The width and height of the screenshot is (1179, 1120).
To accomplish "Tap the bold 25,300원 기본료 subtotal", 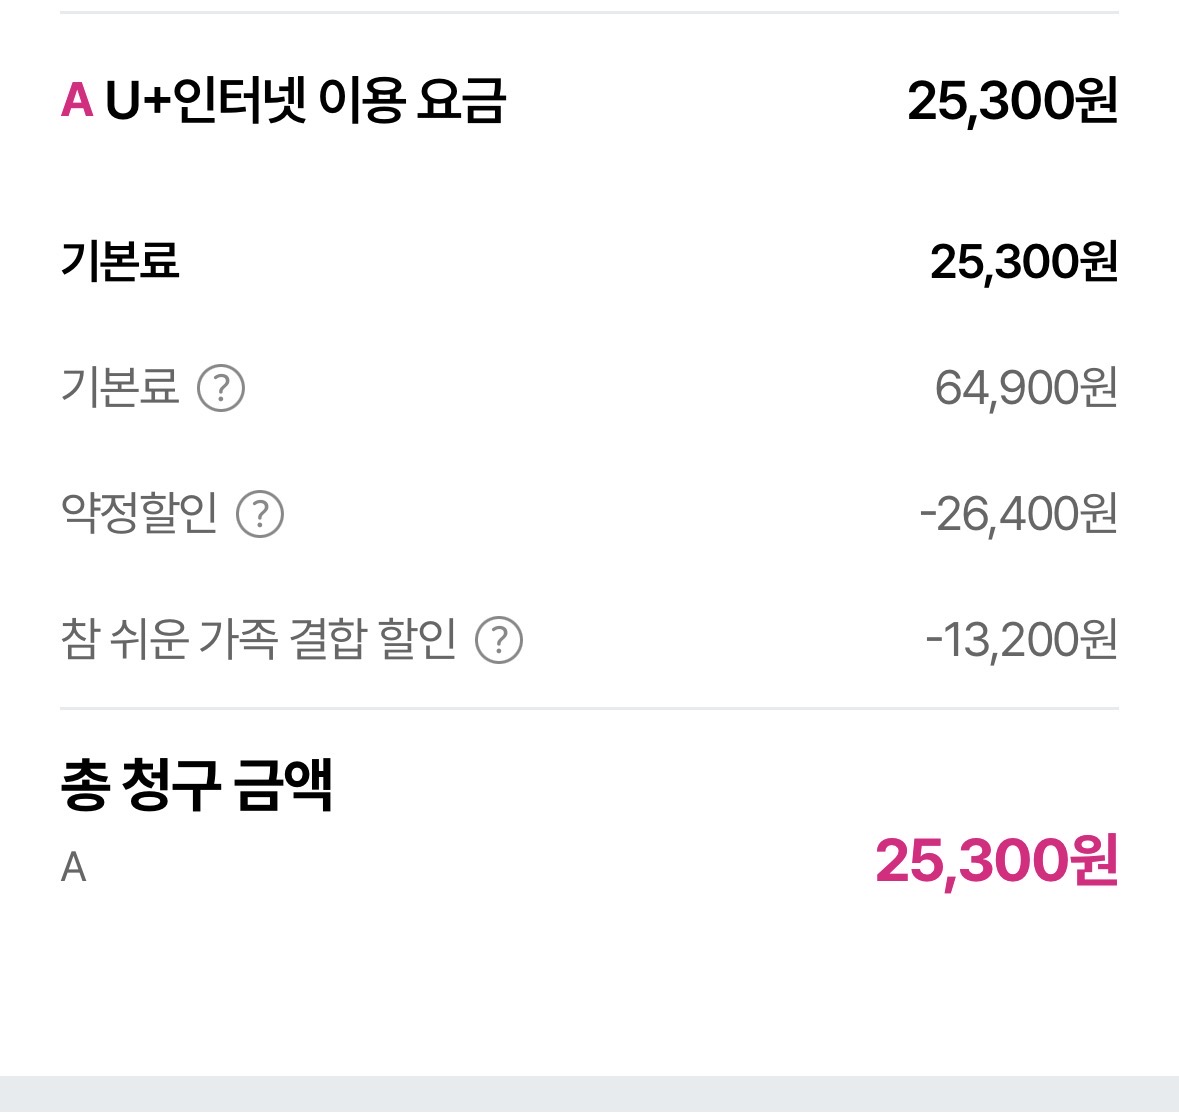I will pyautogui.click(x=1023, y=262).
